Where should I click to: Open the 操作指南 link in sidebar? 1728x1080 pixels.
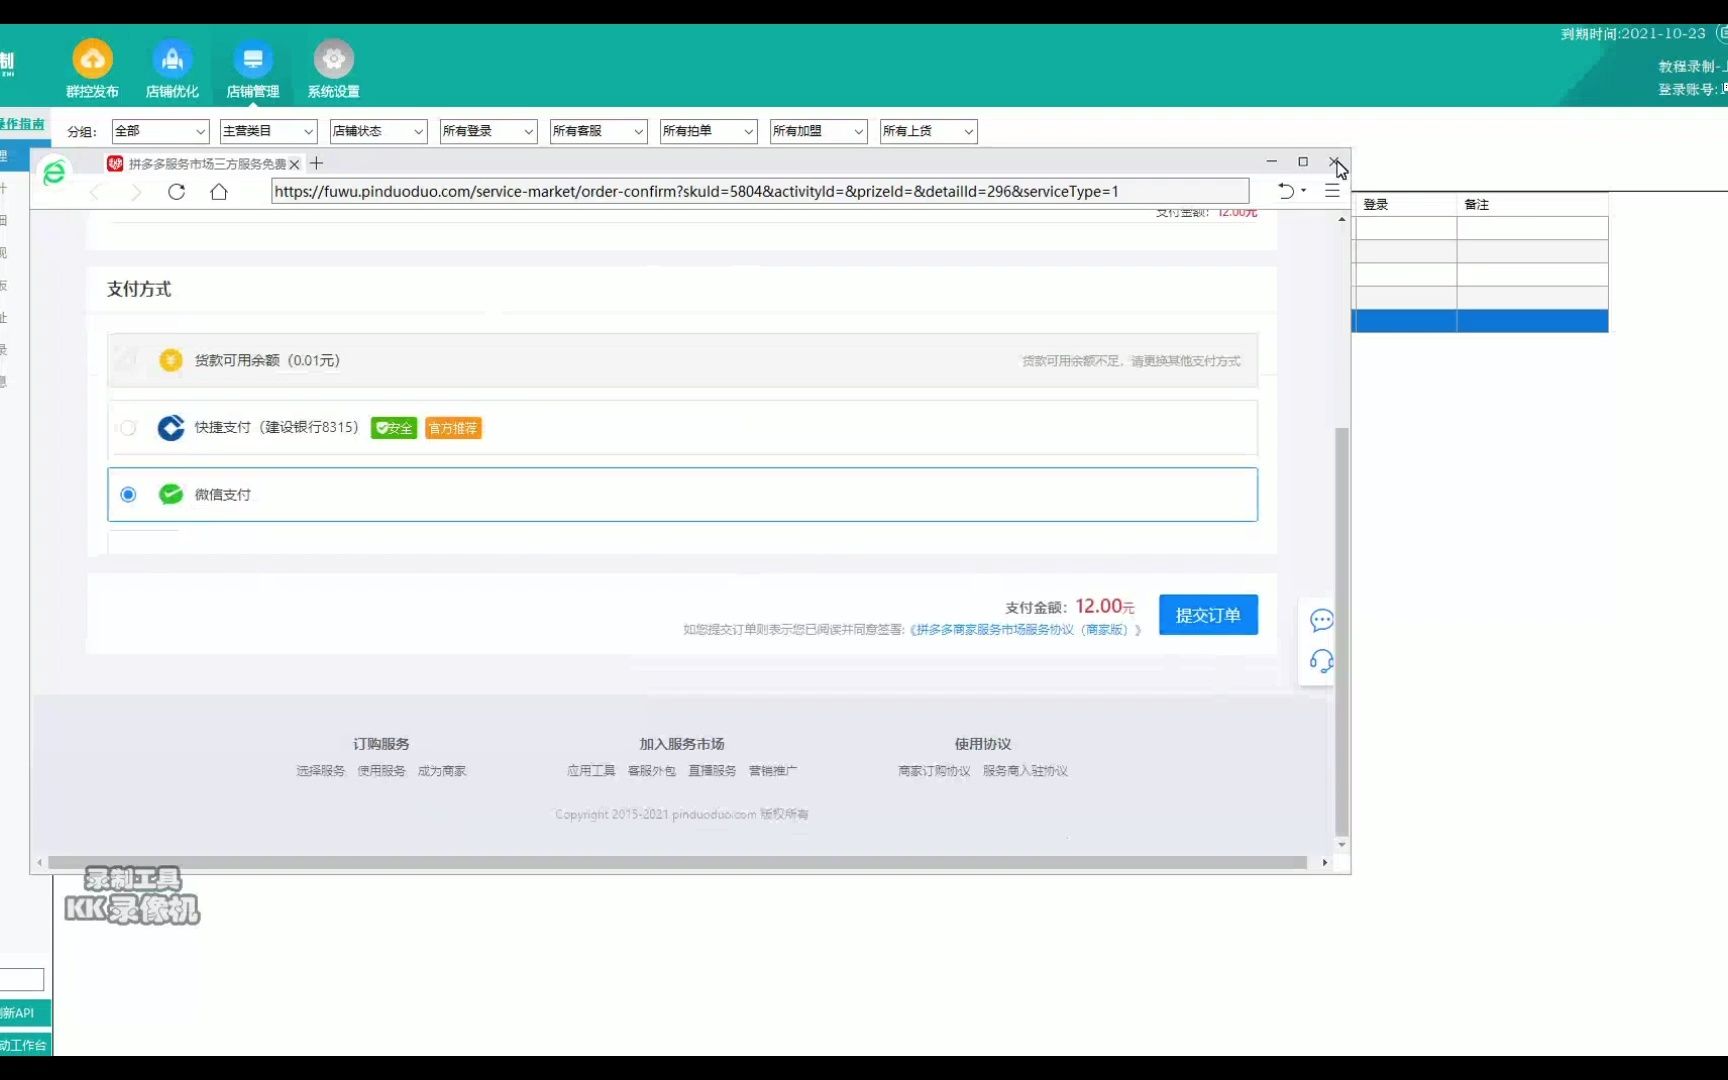pos(22,124)
